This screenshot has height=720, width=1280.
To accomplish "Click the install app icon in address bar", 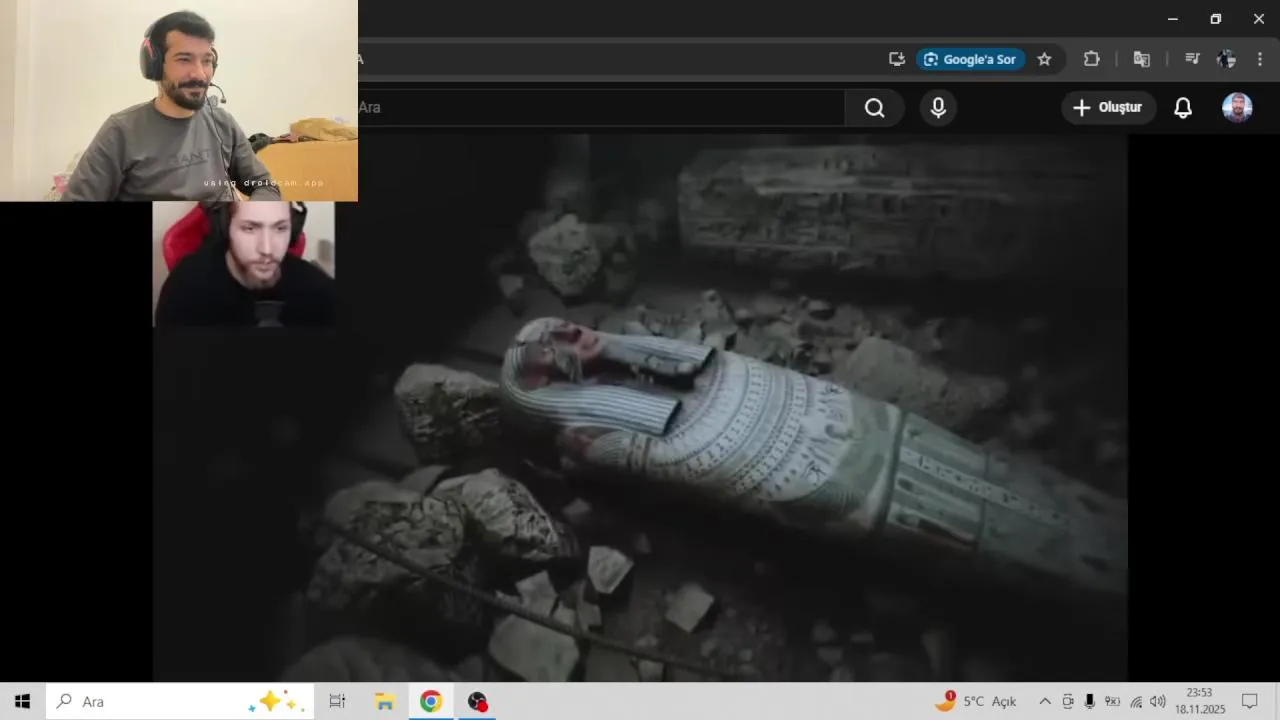I will click(897, 59).
